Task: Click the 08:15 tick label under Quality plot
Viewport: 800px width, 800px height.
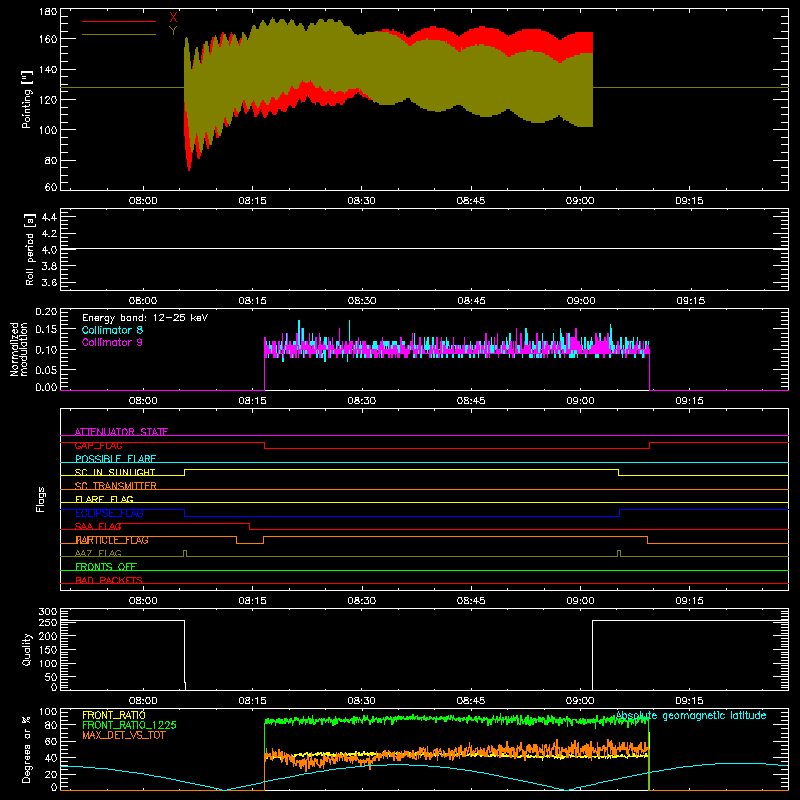Action: [253, 701]
